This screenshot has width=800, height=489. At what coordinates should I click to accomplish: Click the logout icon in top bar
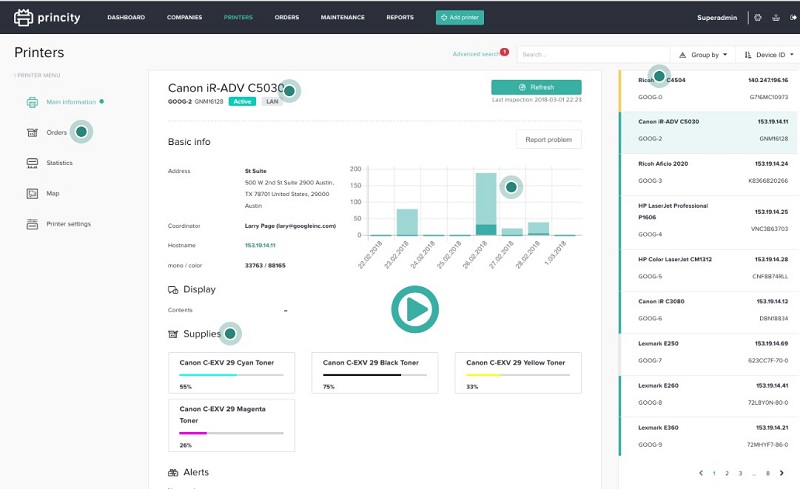(x=793, y=17)
